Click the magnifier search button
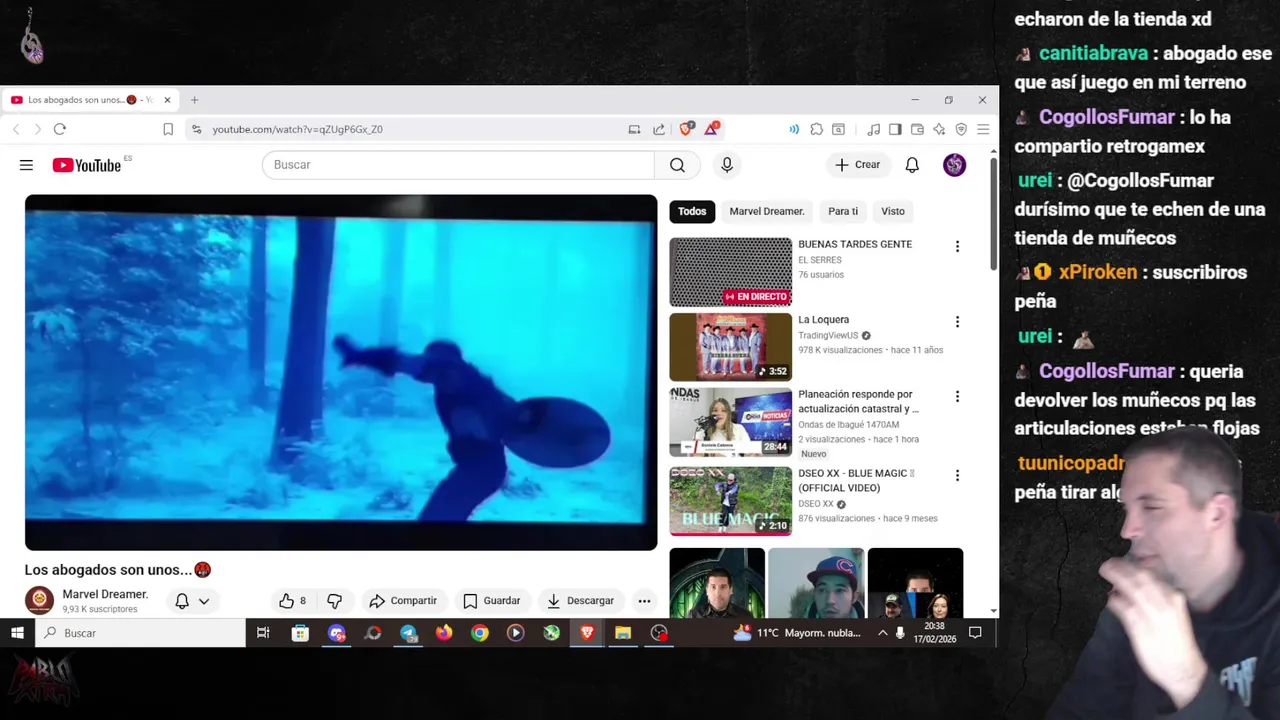This screenshot has height=720, width=1280. click(677, 165)
